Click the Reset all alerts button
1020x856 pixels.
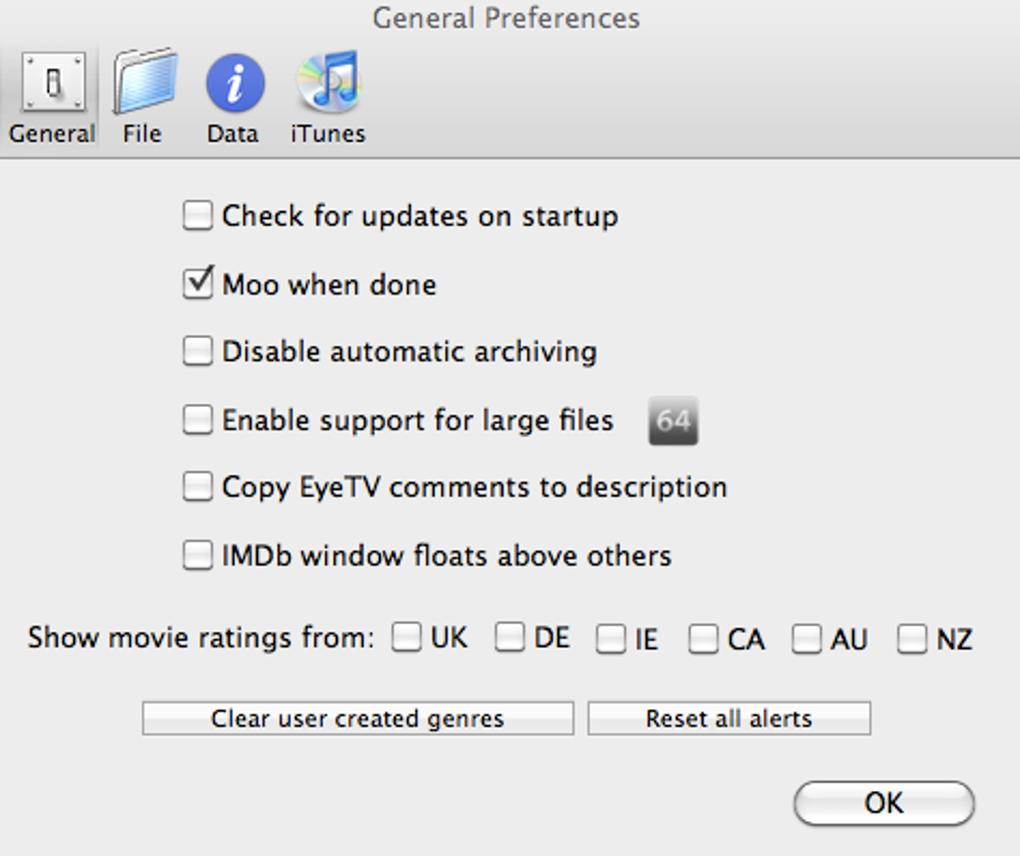[x=729, y=719]
